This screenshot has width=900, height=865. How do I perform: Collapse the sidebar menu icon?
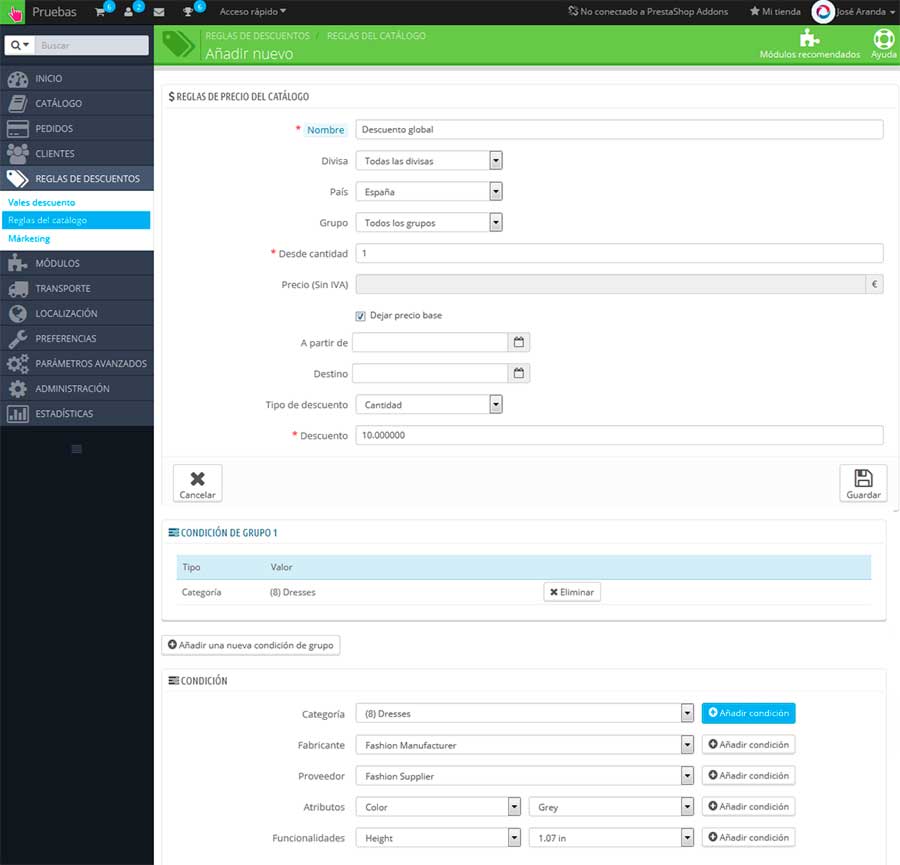[x=75, y=448]
